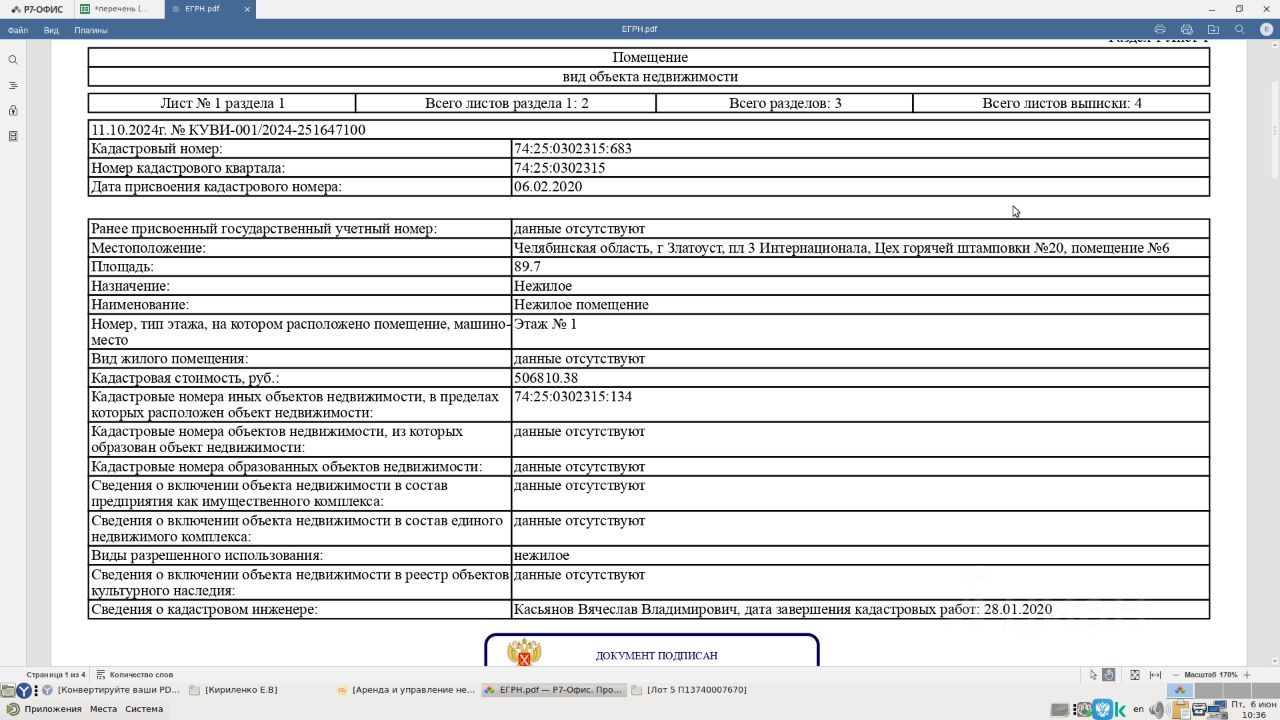1280x720 pixels.
Task: Click the area value 89.7
Action: 527,267
